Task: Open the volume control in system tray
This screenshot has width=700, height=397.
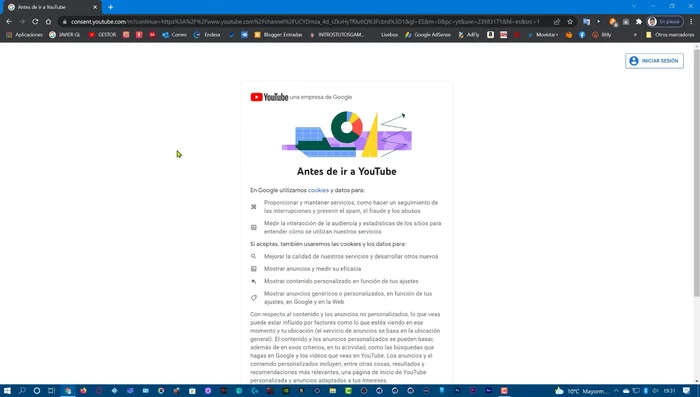Action: click(655, 391)
